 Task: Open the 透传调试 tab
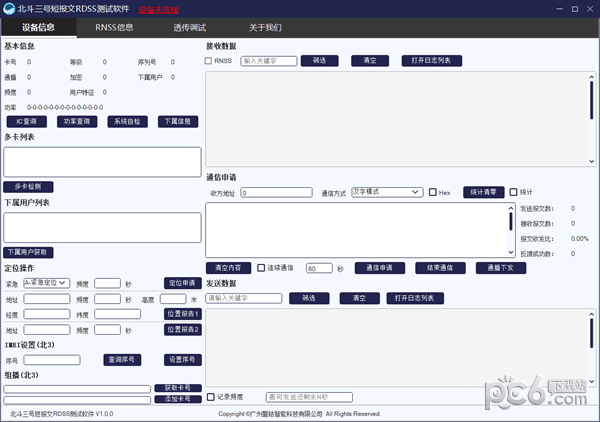190,27
